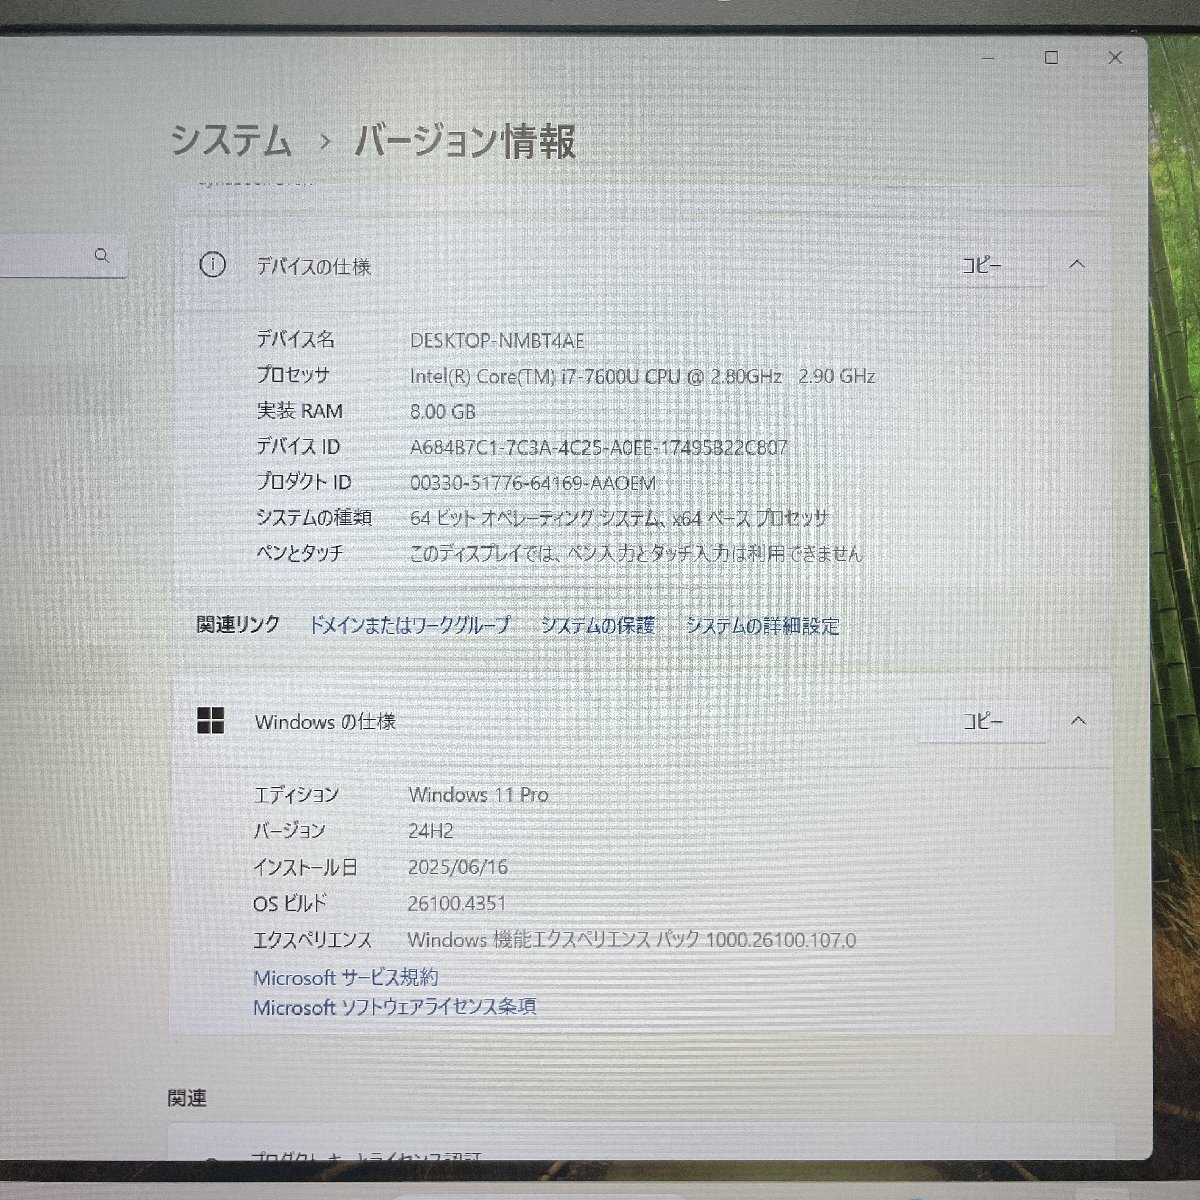Viewport: 1200px width, 1200px height.
Task: Open システムの詳細設定 link
Action: 763,626
